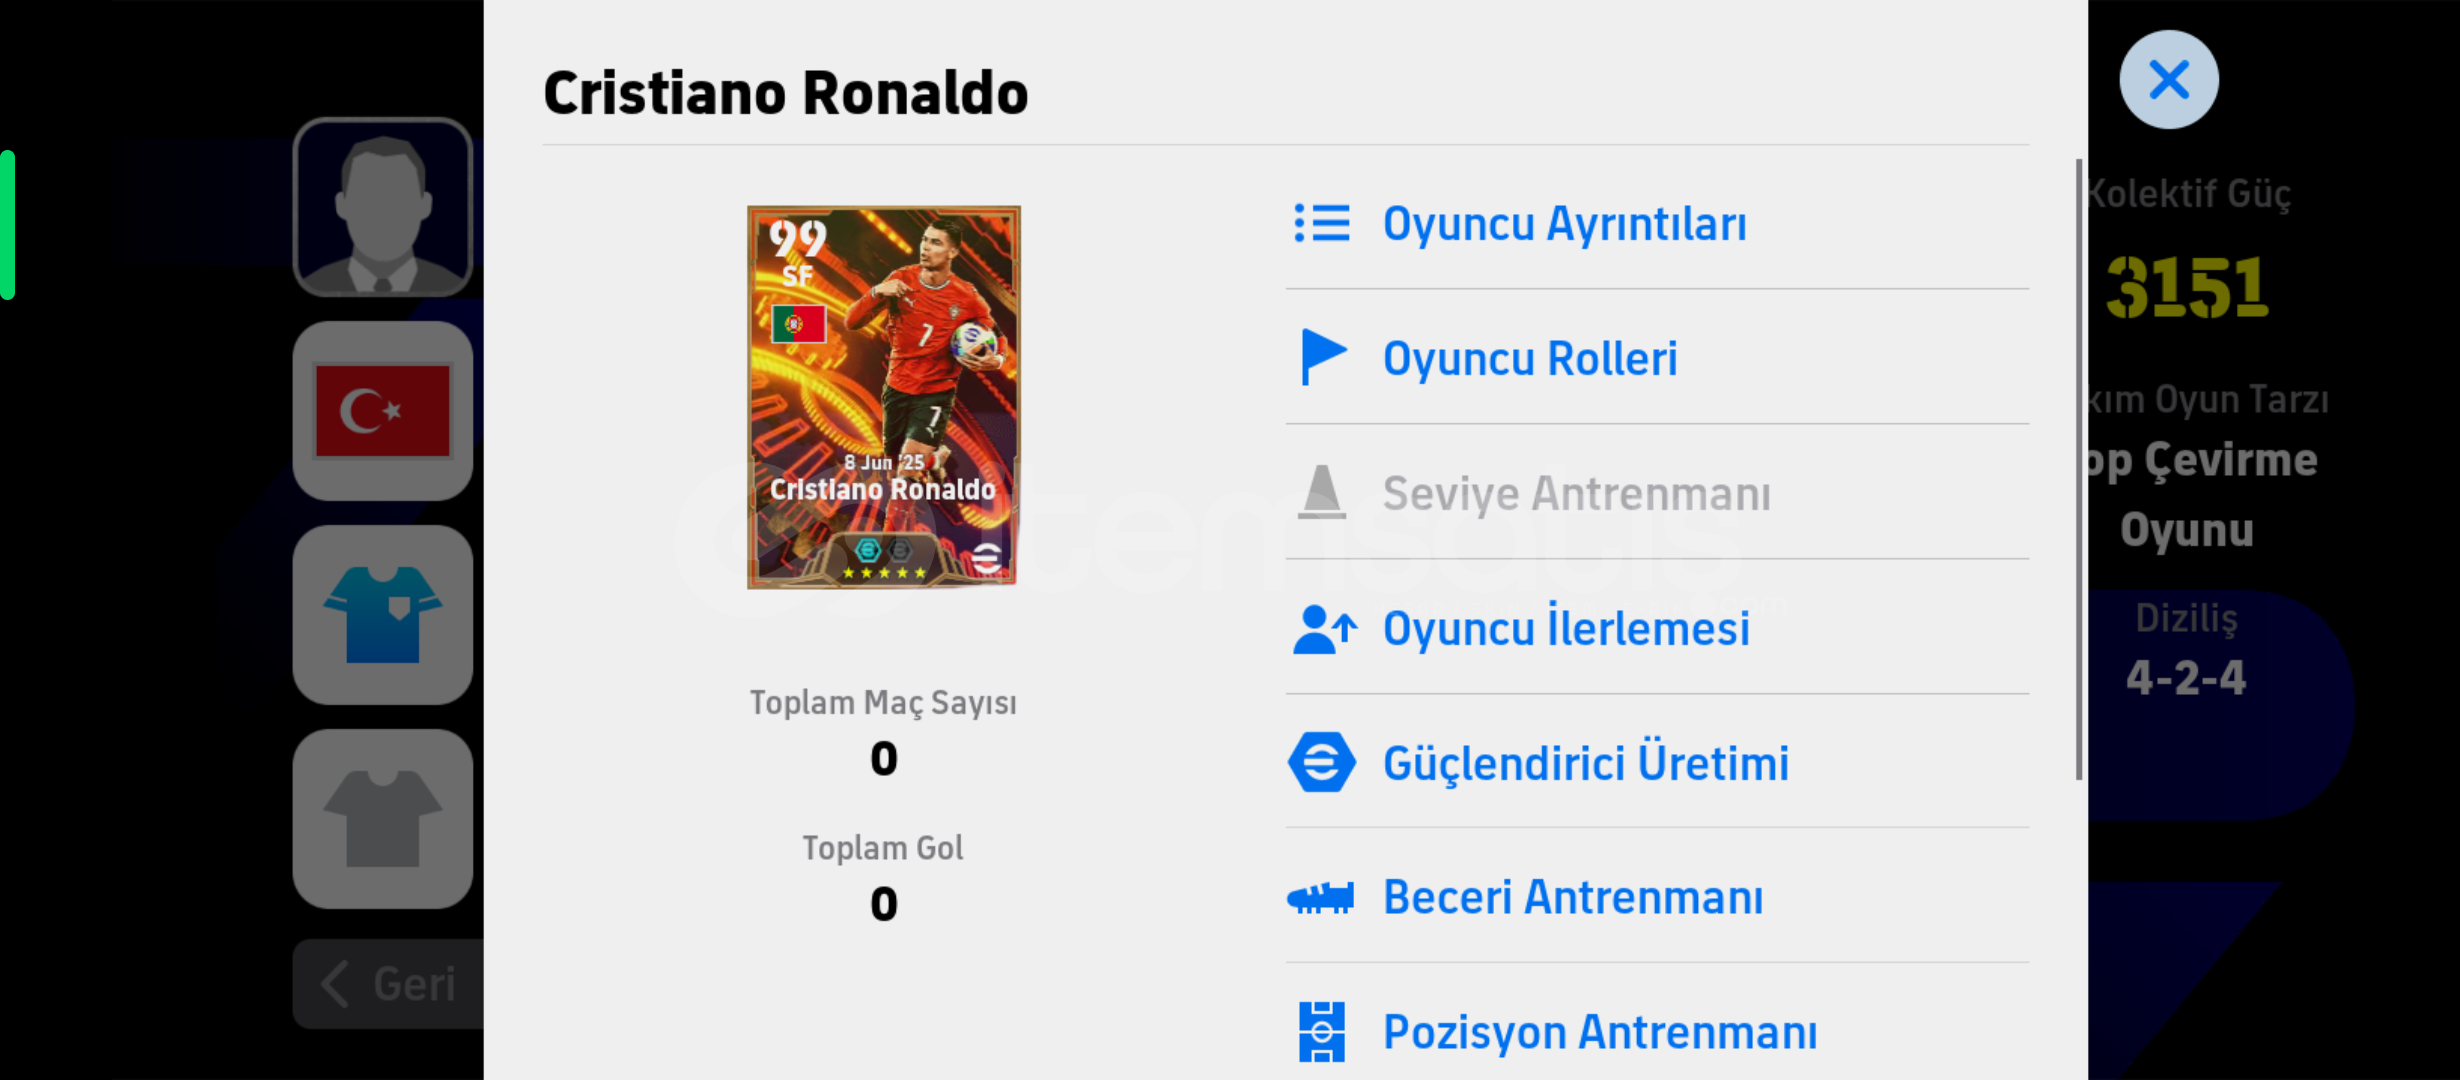Open the blue jersey kit icon
2460x1080 pixels.
383,615
